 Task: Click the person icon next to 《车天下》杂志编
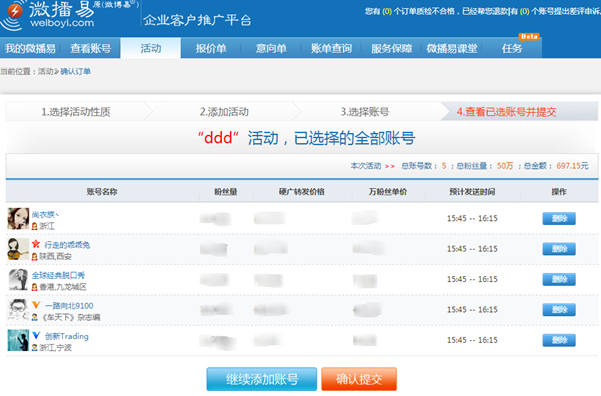[x=34, y=317]
